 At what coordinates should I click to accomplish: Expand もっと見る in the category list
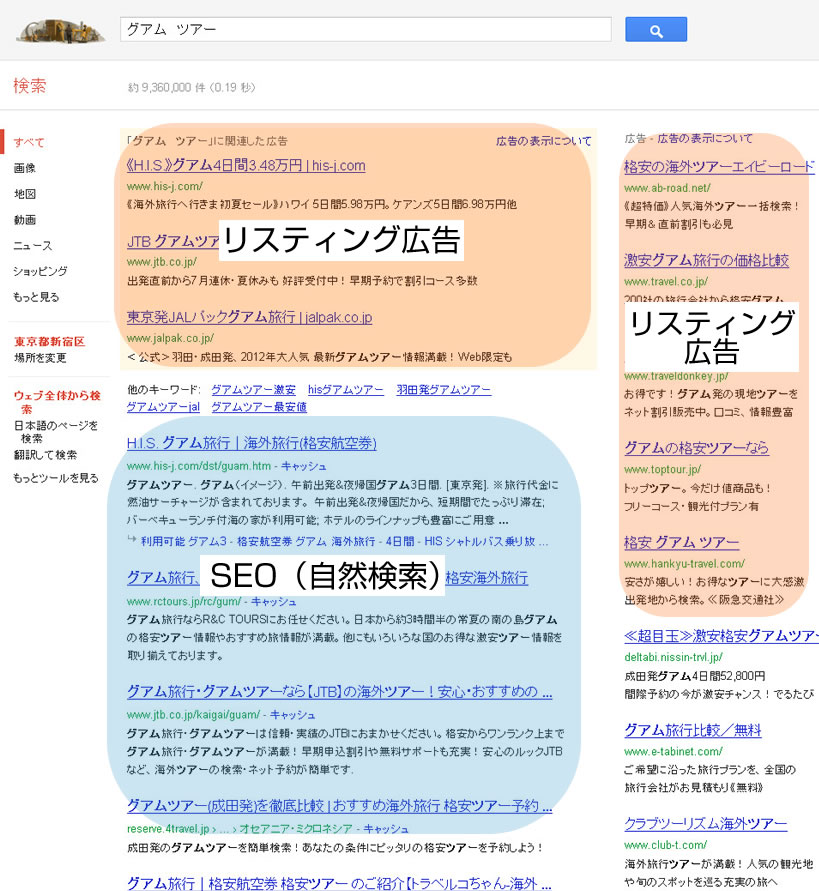(x=36, y=297)
